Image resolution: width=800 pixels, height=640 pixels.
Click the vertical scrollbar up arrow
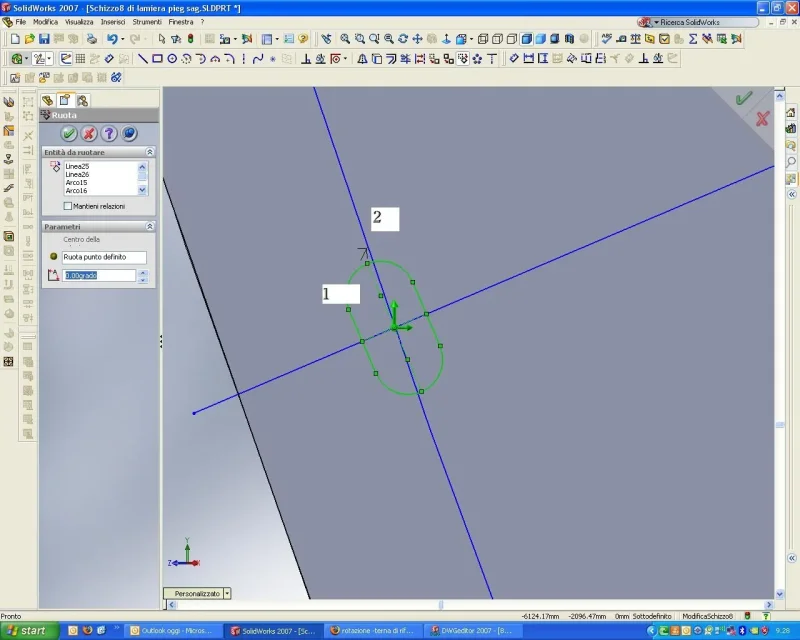click(780, 95)
